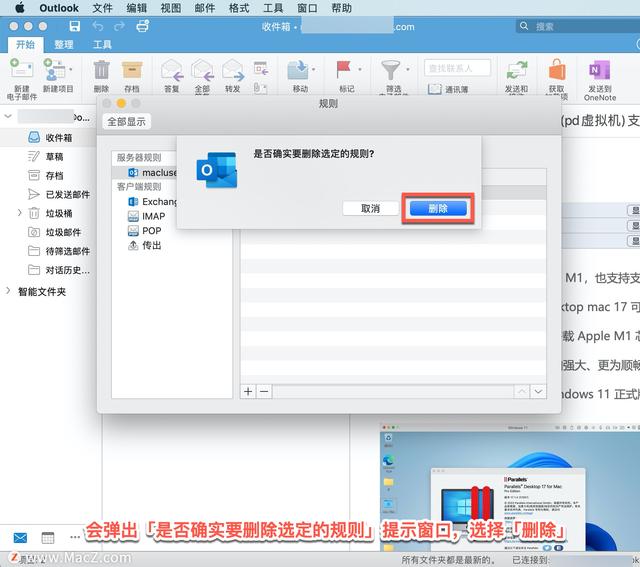Collapse the account folder list chevron
640x567 pixels.
point(8,116)
